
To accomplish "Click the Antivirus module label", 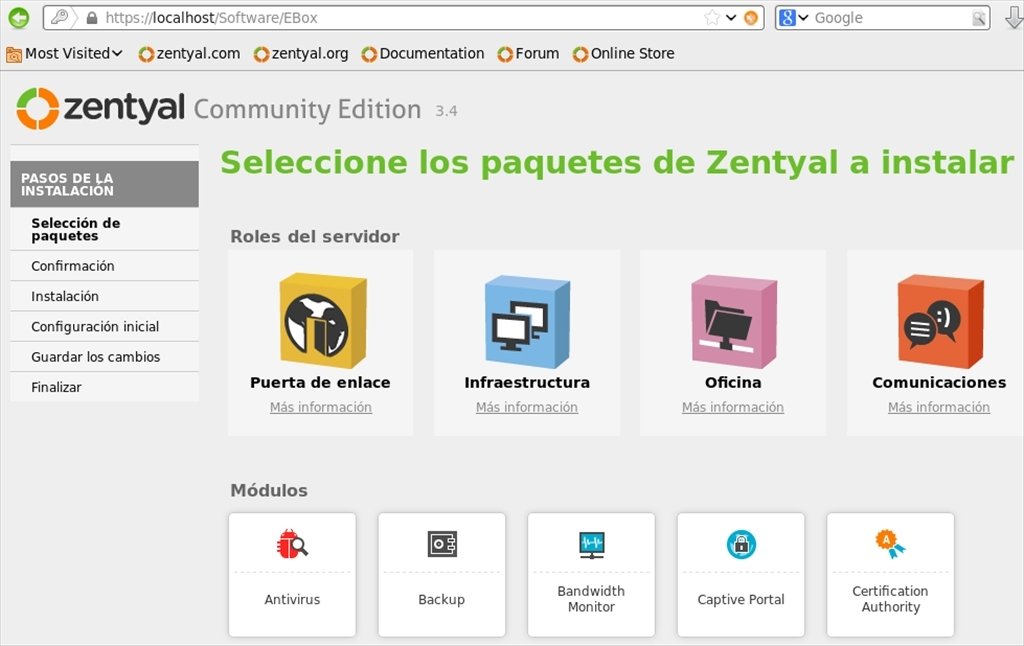I will click(292, 600).
